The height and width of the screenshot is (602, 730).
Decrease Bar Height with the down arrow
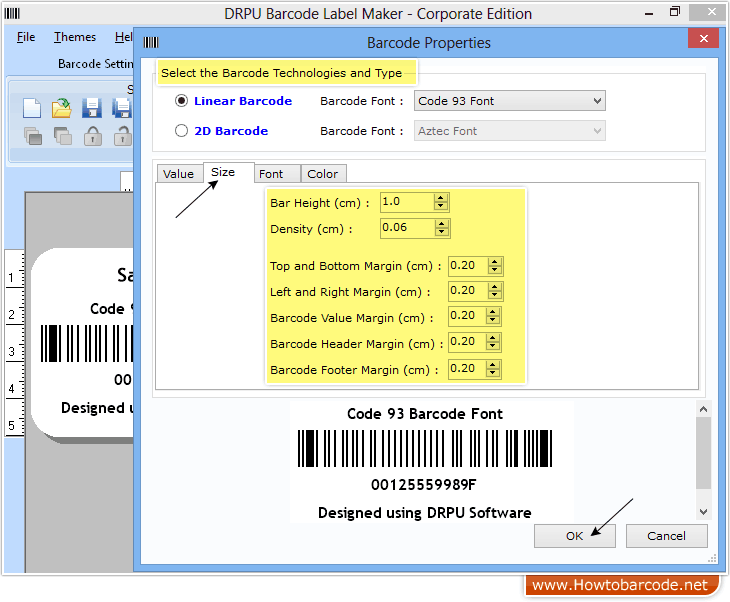(x=440, y=207)
